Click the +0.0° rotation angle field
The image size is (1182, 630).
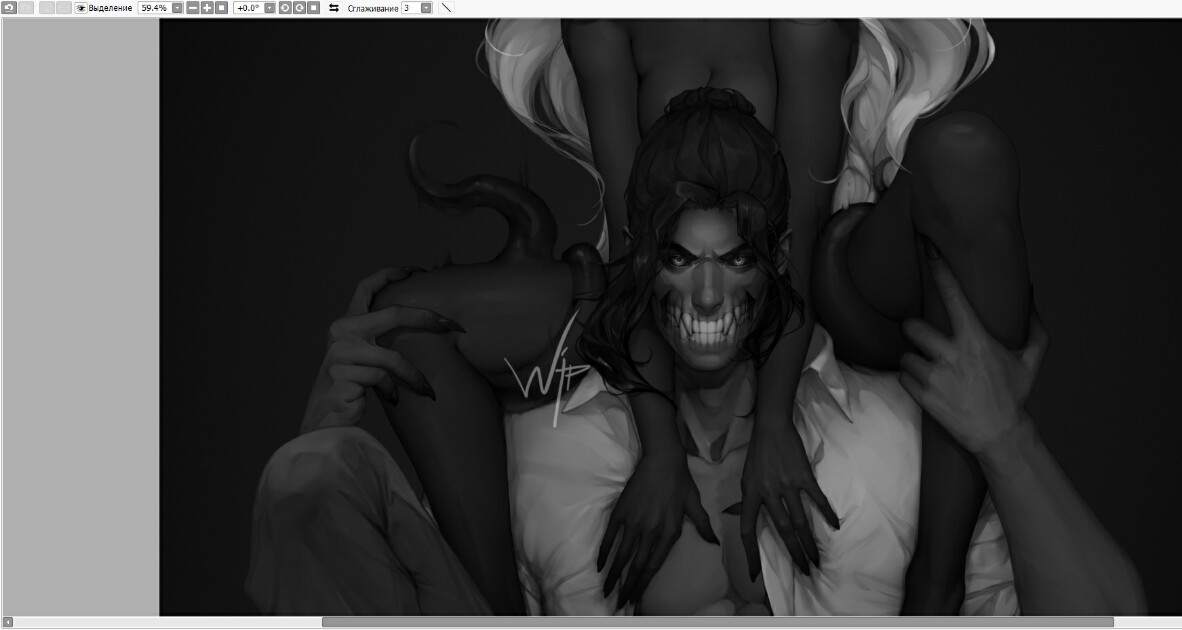coord(248,8)
